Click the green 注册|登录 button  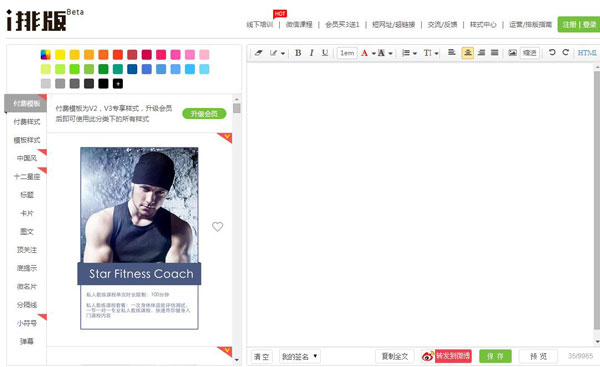[x=579, y=24]
